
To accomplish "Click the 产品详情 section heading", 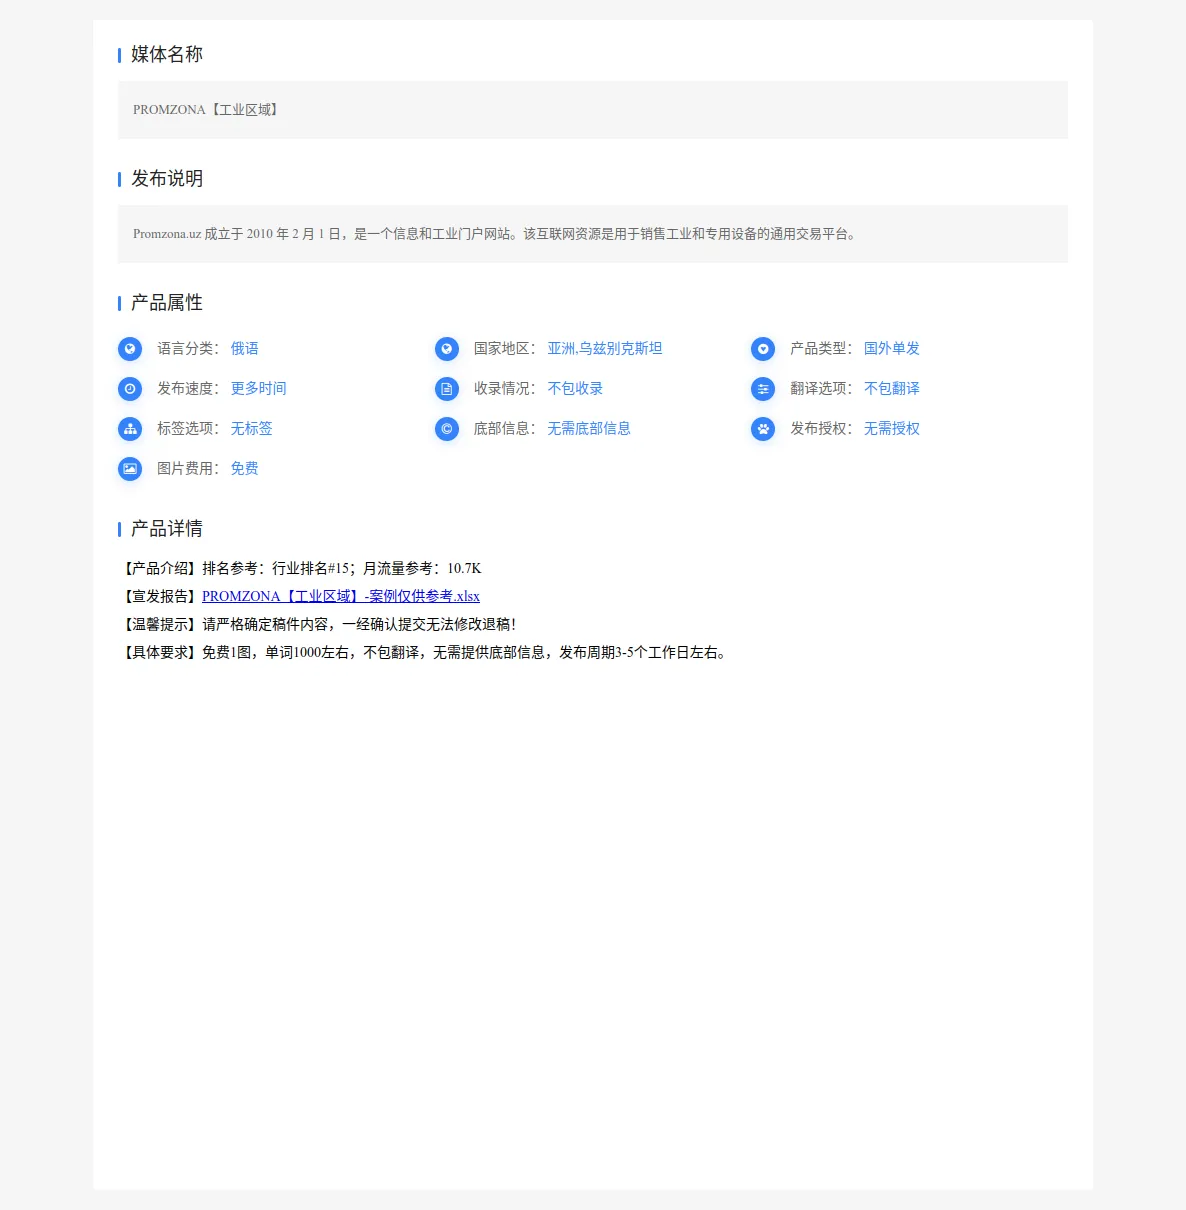I will point(167,528).
